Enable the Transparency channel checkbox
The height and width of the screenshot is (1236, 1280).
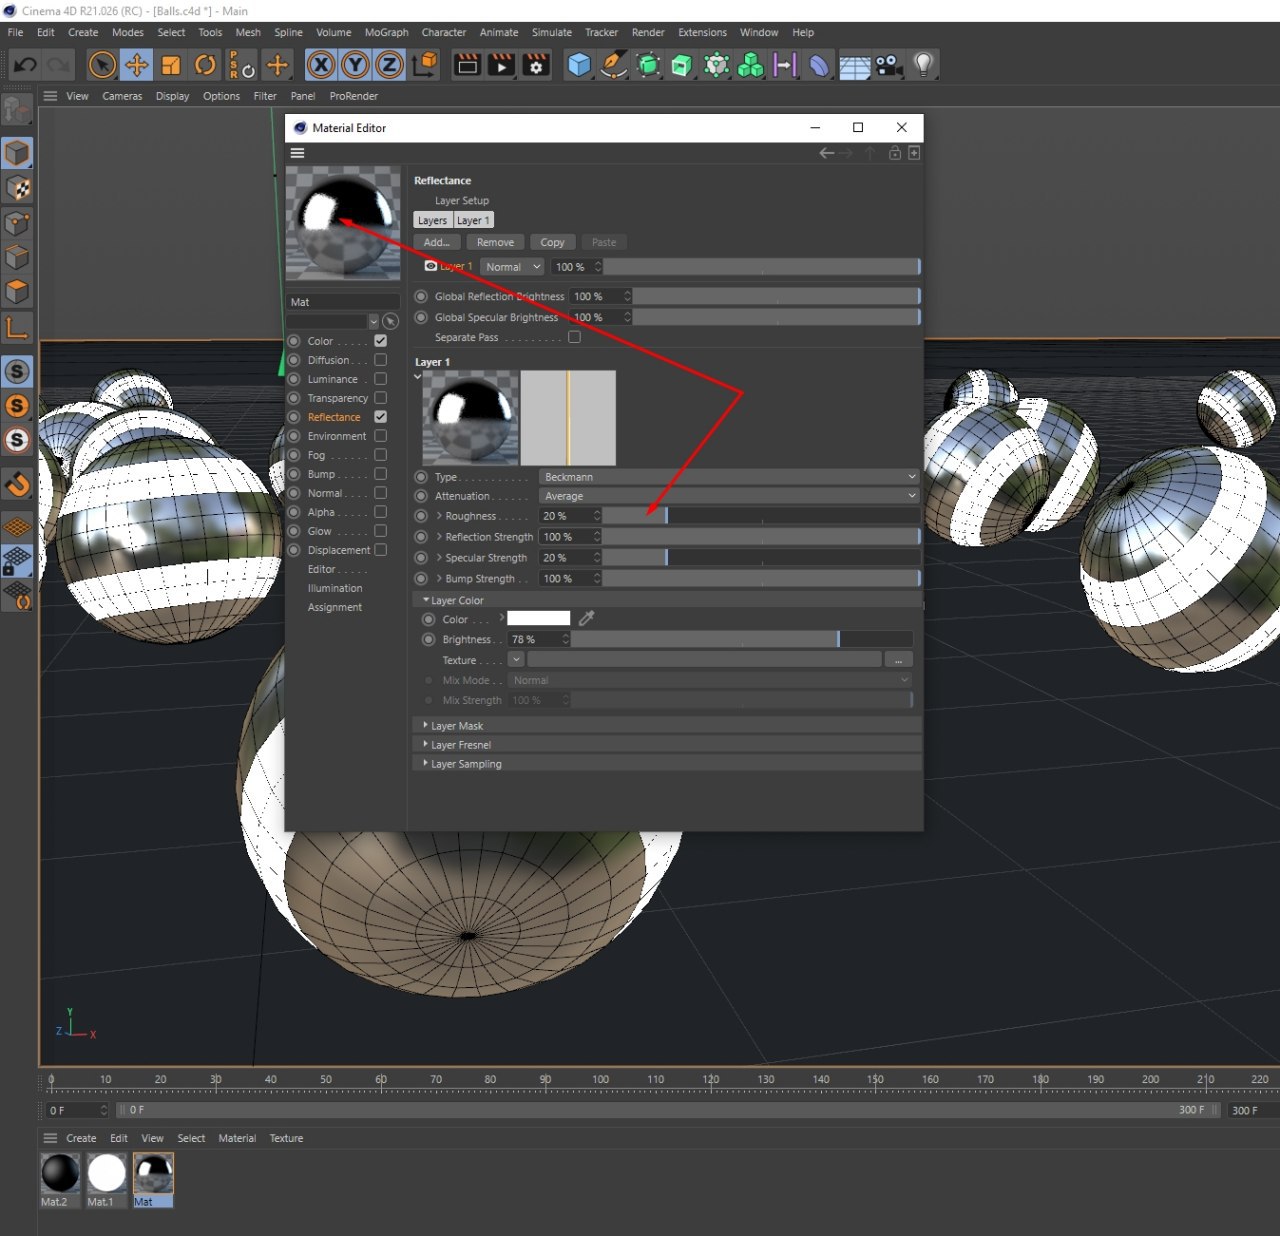pyautogui.click(x=380, y=398)
